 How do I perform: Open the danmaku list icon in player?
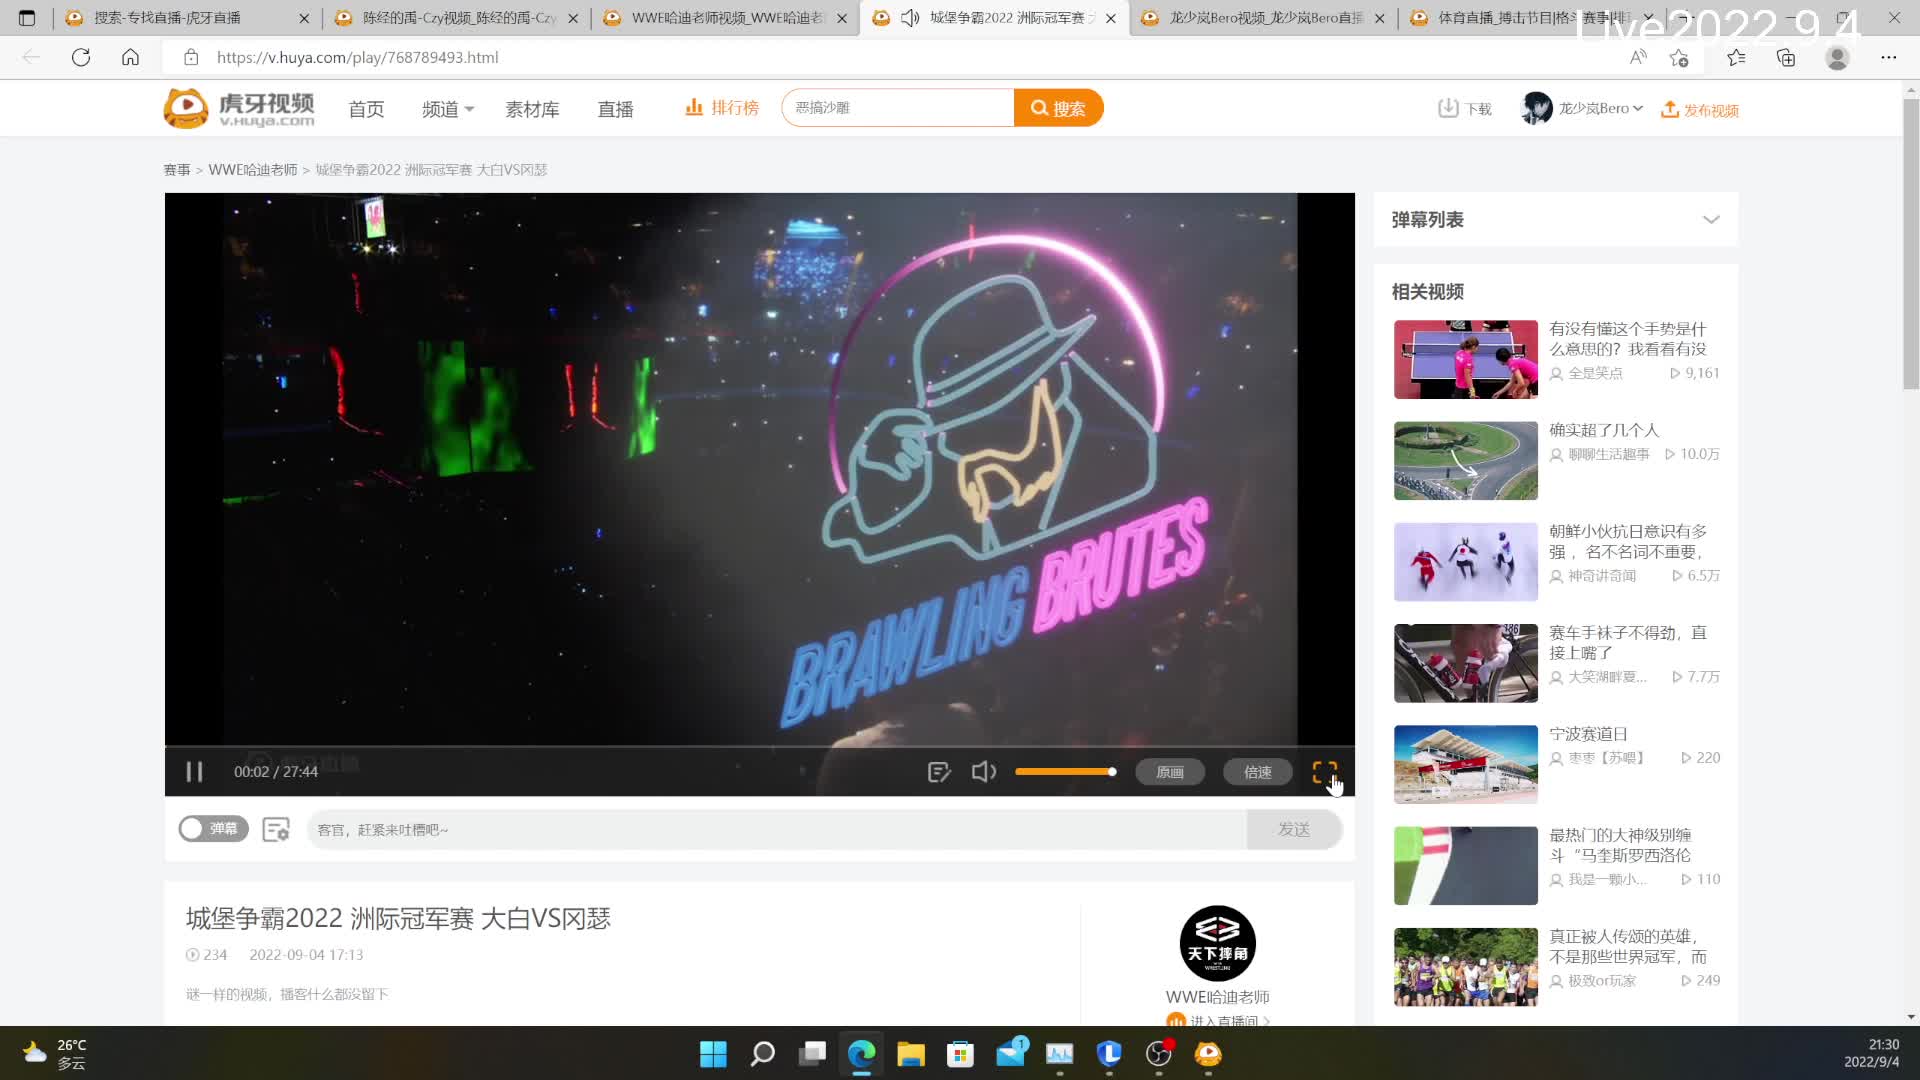click(938, 772)
